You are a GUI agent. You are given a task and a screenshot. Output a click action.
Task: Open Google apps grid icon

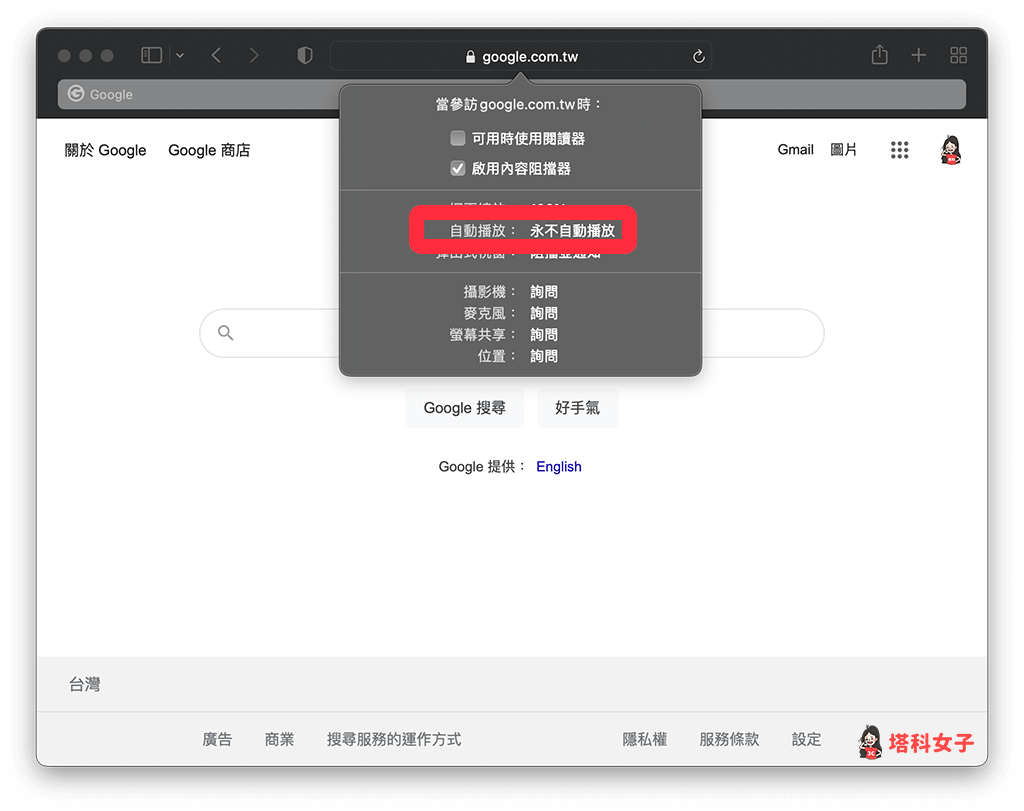pos(899,150)
